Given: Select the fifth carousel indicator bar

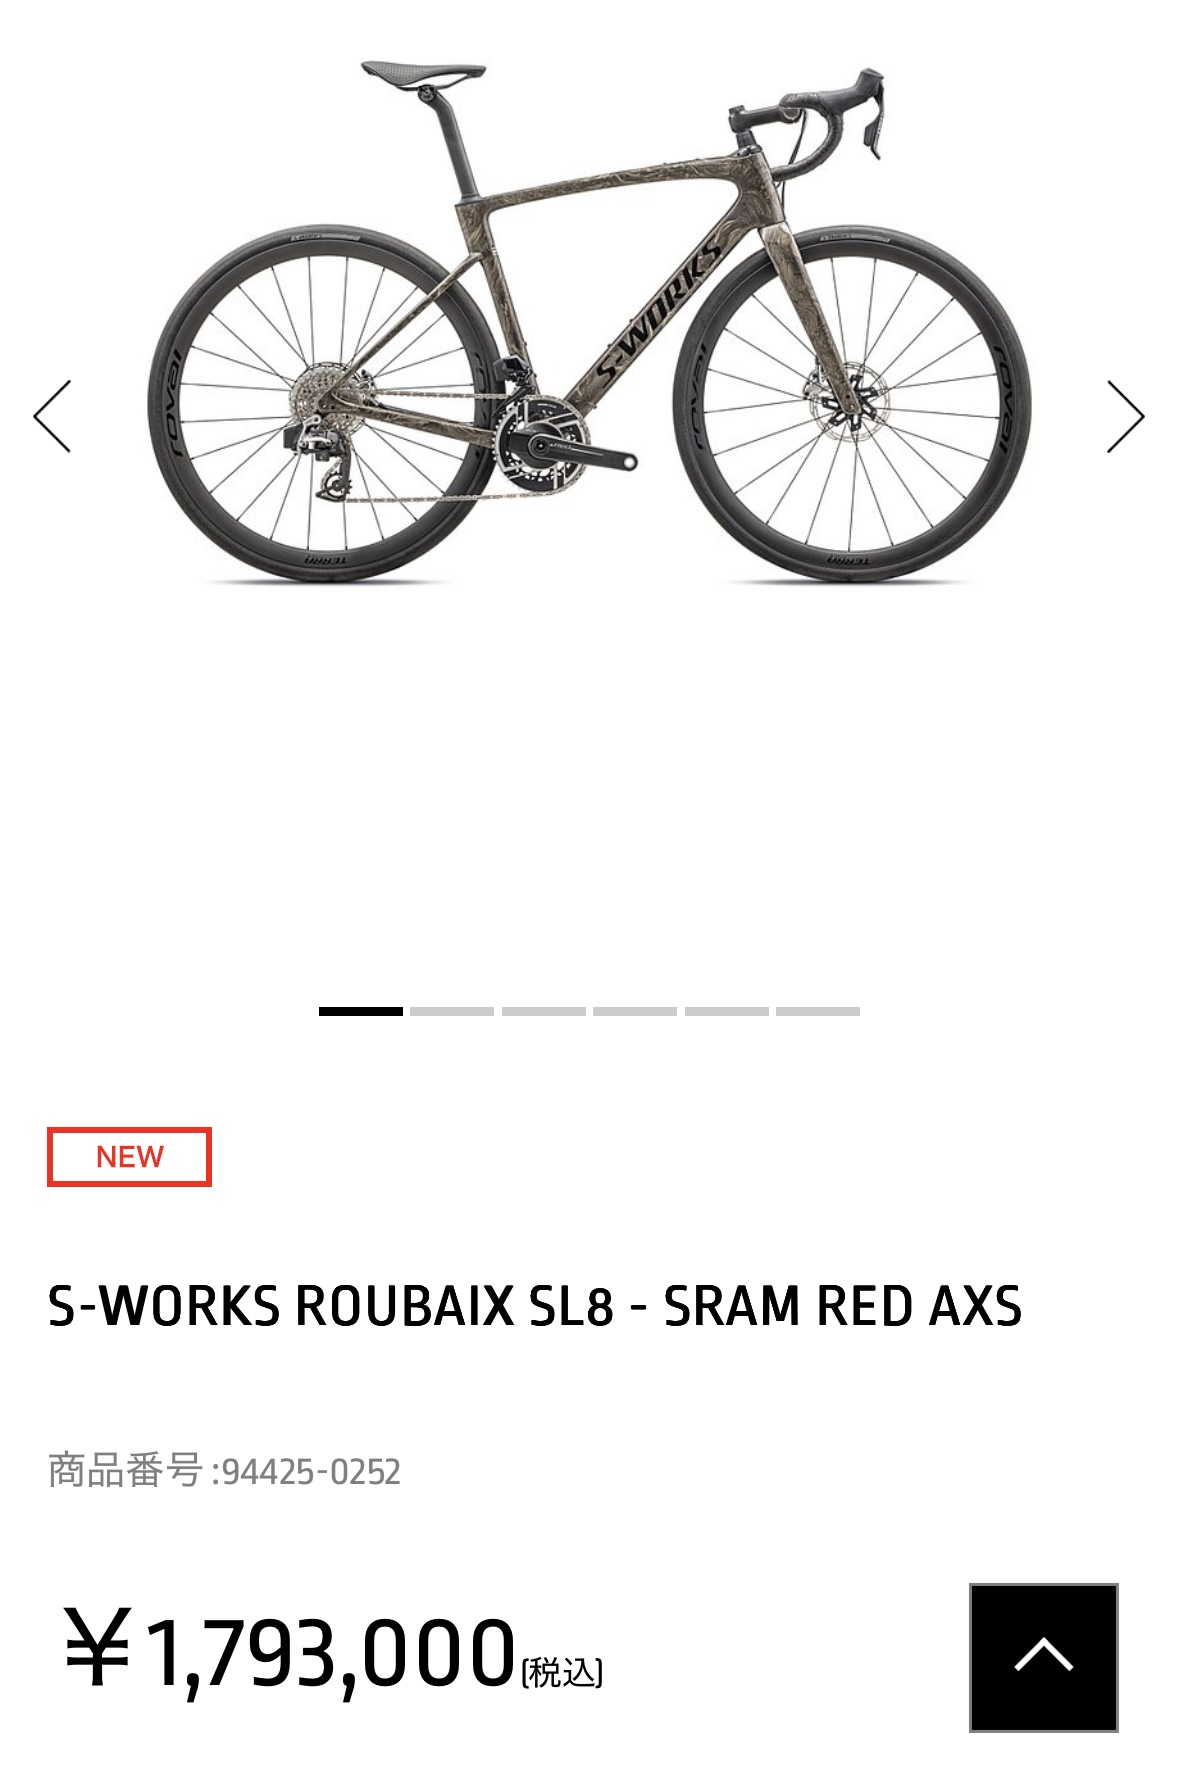Looking at the screenshot, I should click(727, 1011).
